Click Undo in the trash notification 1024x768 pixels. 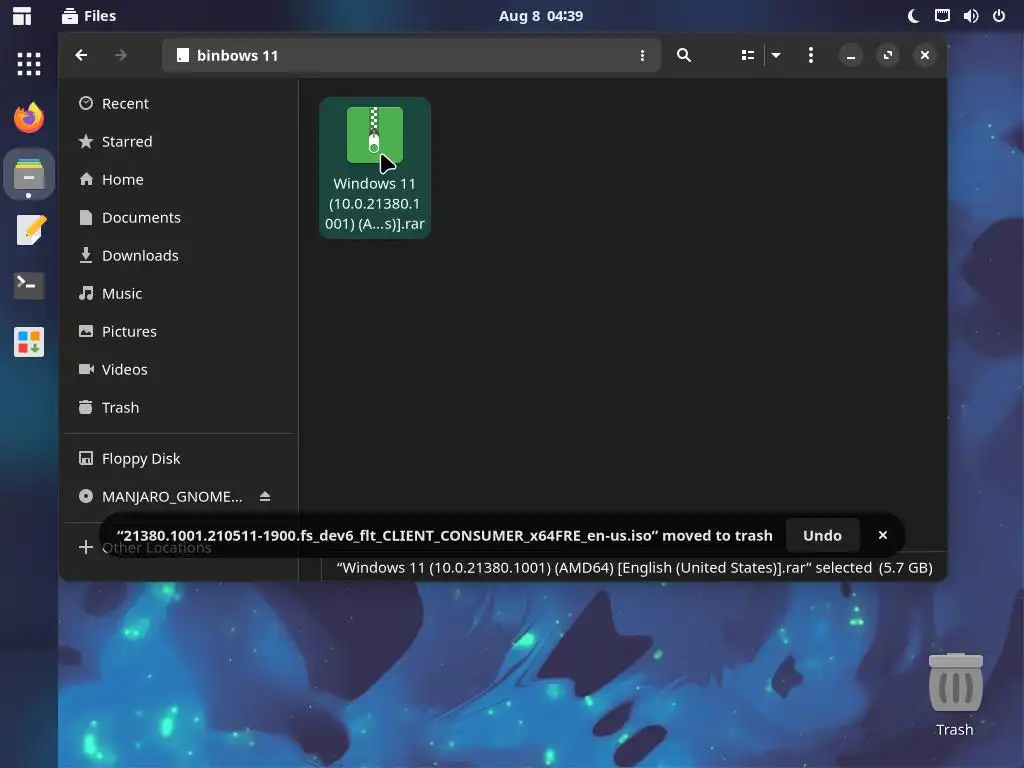822,536
